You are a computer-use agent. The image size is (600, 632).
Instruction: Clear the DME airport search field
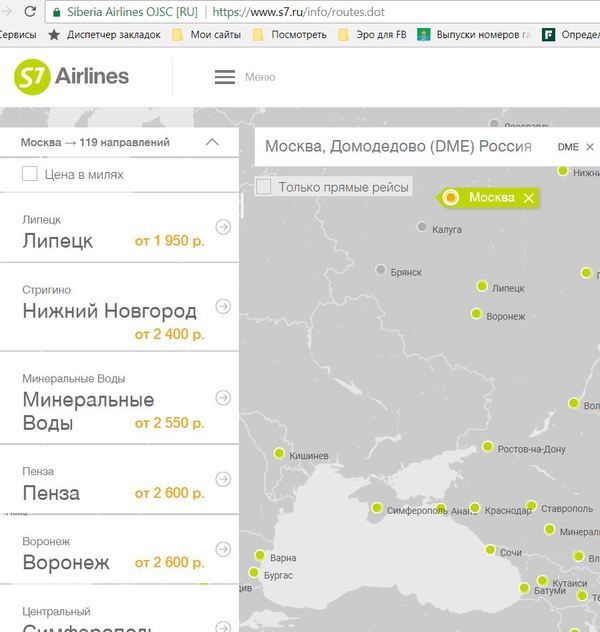coord(590,147)
